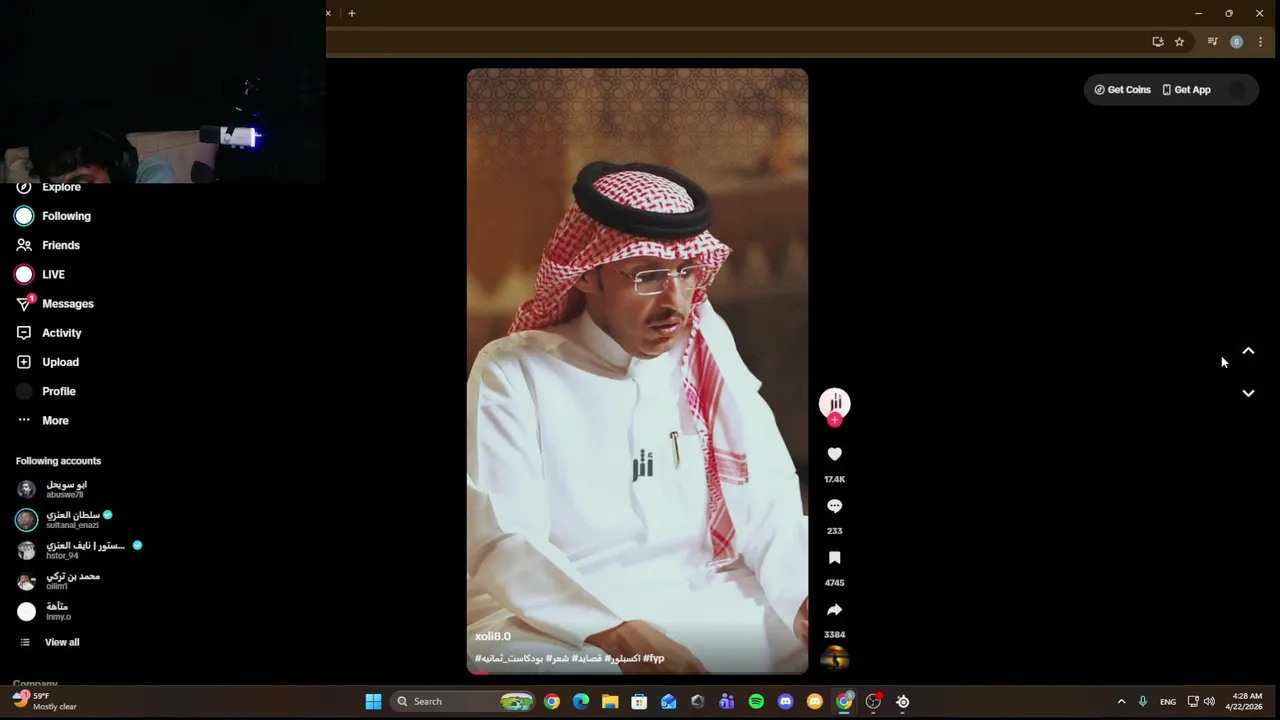
Task: Open Microsoft Teams from the taskbar
Action: click(727, 702)
